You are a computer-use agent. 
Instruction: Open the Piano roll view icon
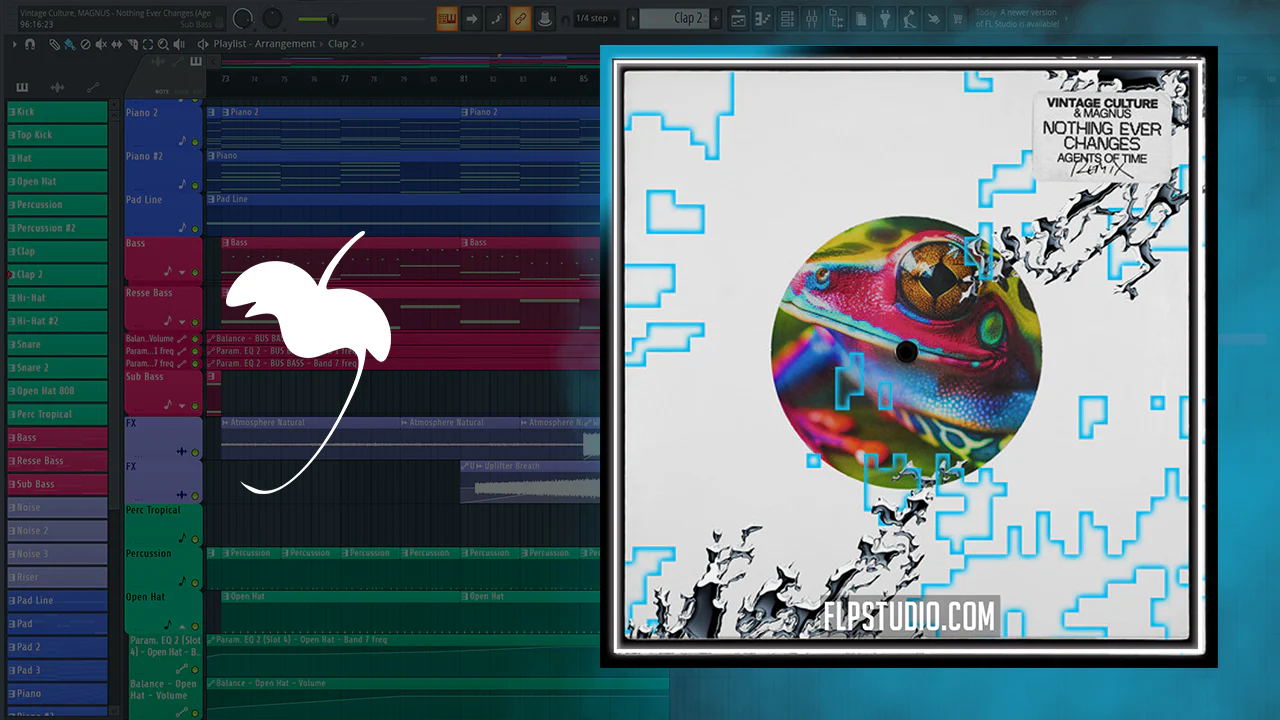(763, 18)
